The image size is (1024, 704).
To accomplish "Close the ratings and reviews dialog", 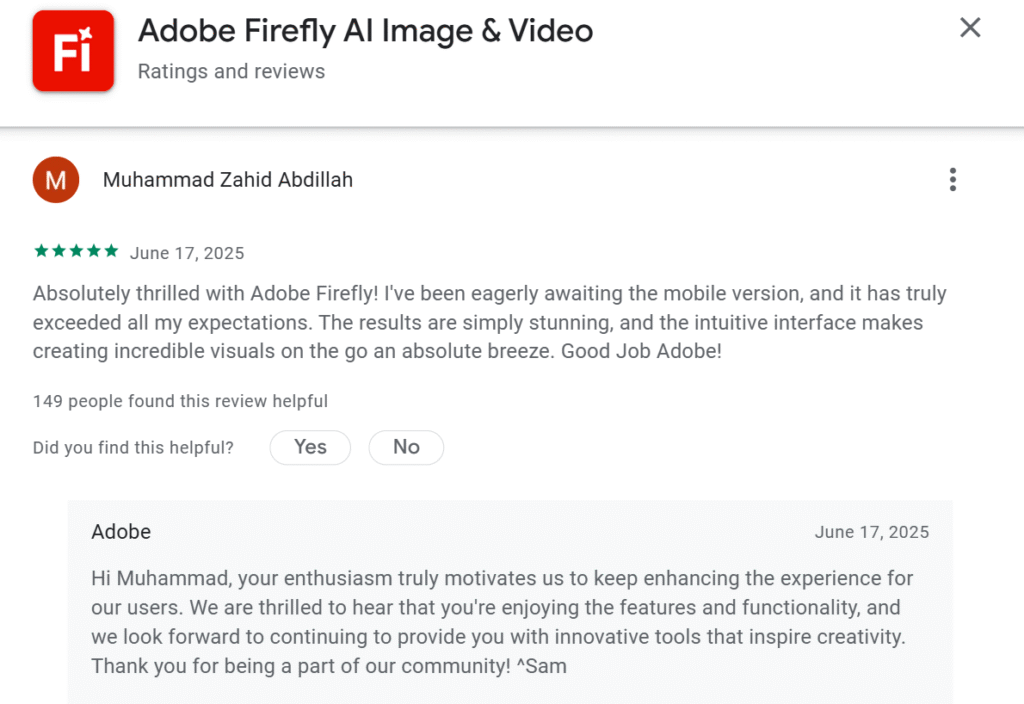I will [x=970, y=27].
